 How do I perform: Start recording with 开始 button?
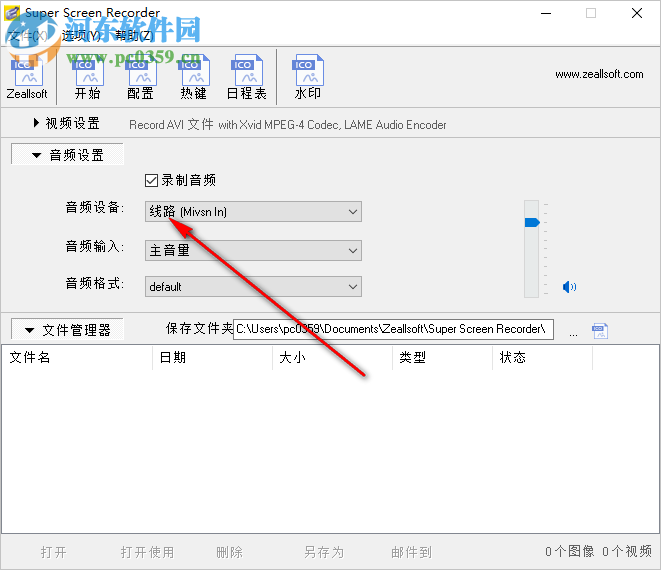tap(88, 77)
